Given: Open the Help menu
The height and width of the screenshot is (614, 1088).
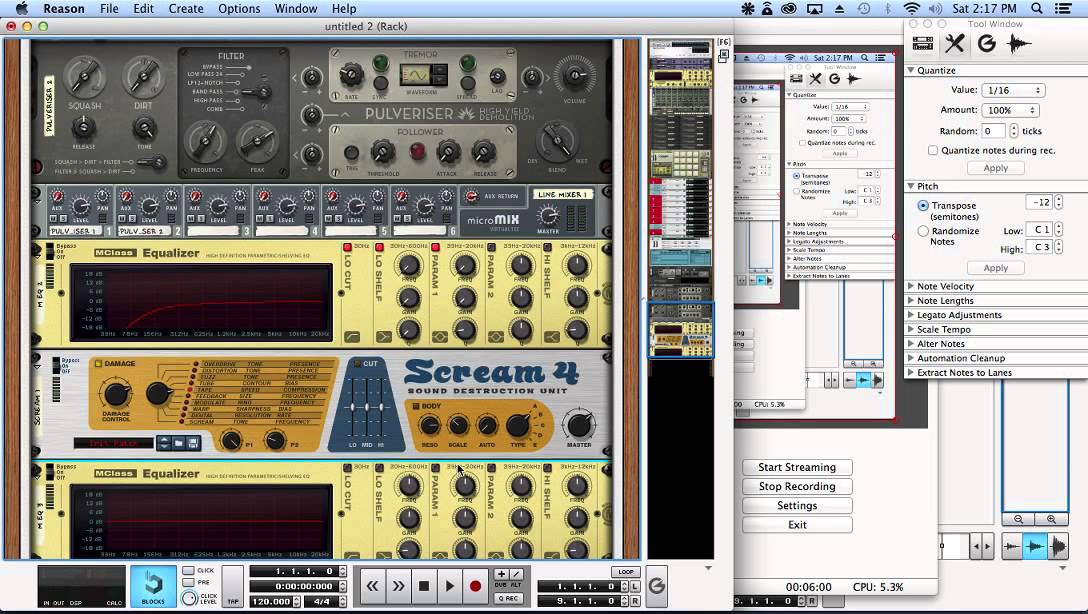Looking at the screenshot, I should click(344, 8).
